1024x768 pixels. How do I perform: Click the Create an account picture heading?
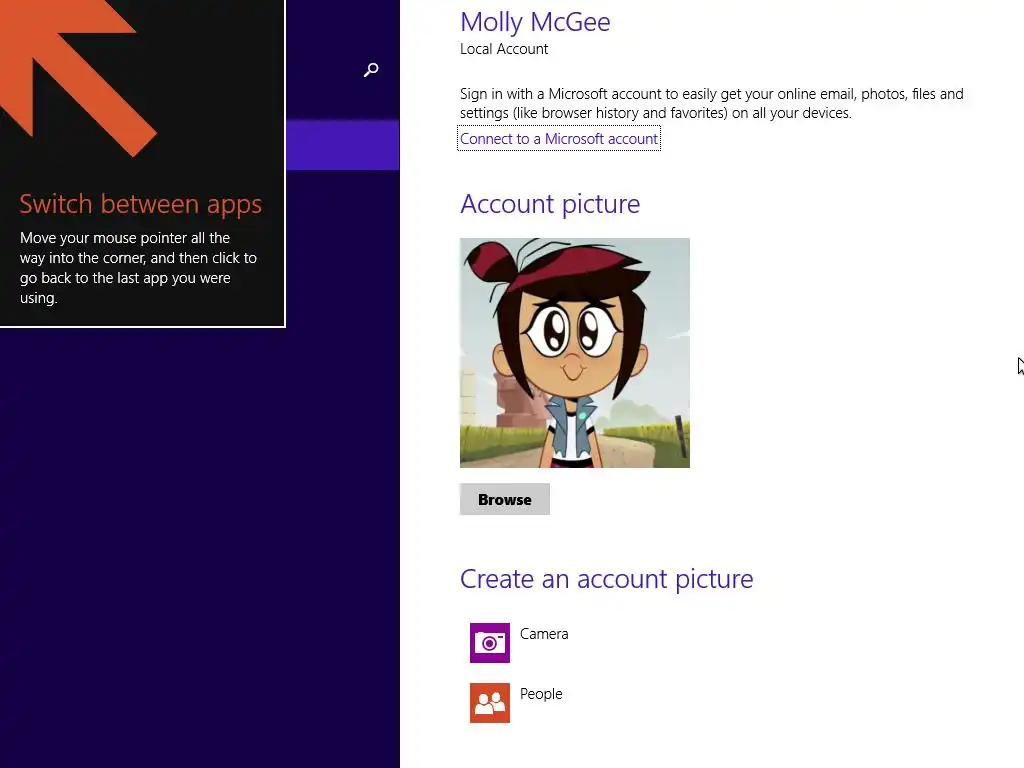click(607, 579)
